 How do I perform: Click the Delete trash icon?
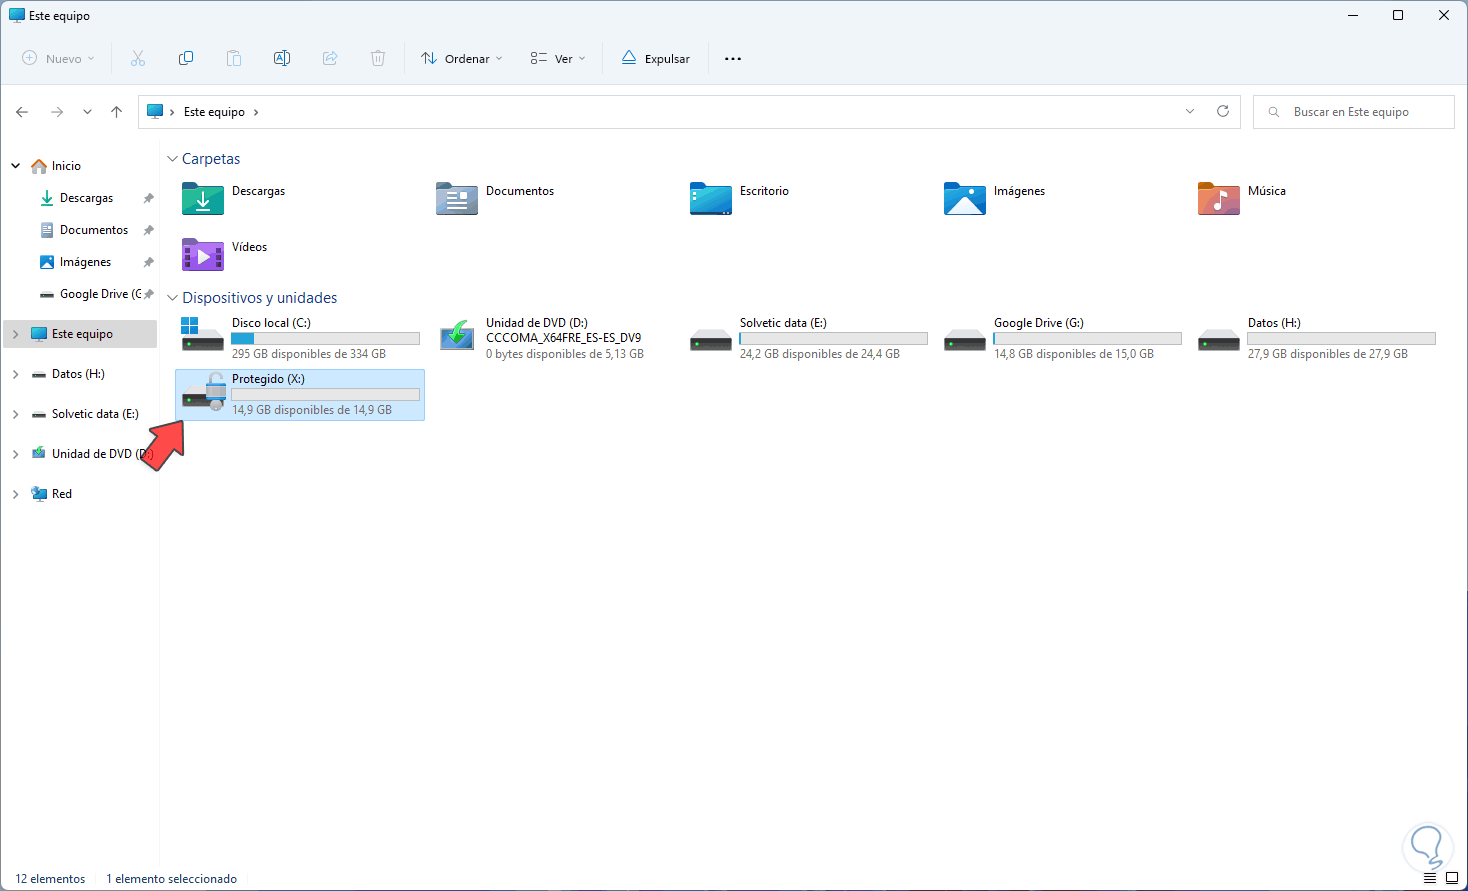coord(378,59)
